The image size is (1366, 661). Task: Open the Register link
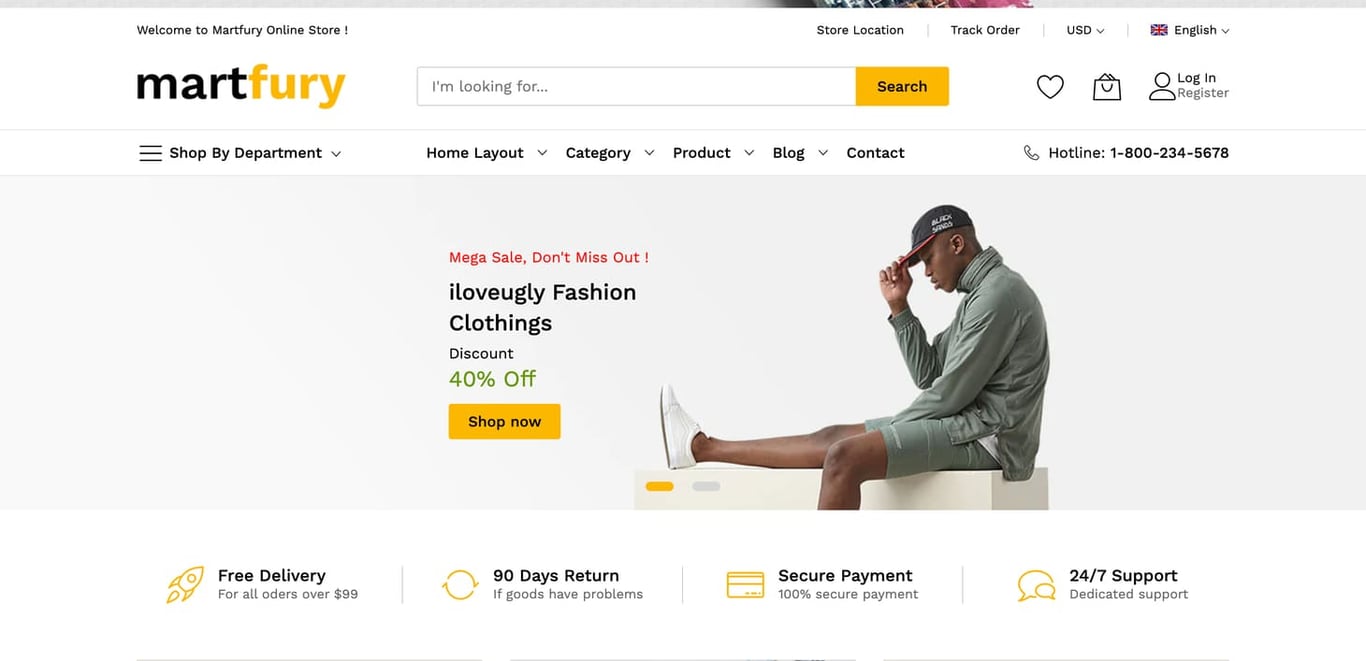[x=1203, y=92]
